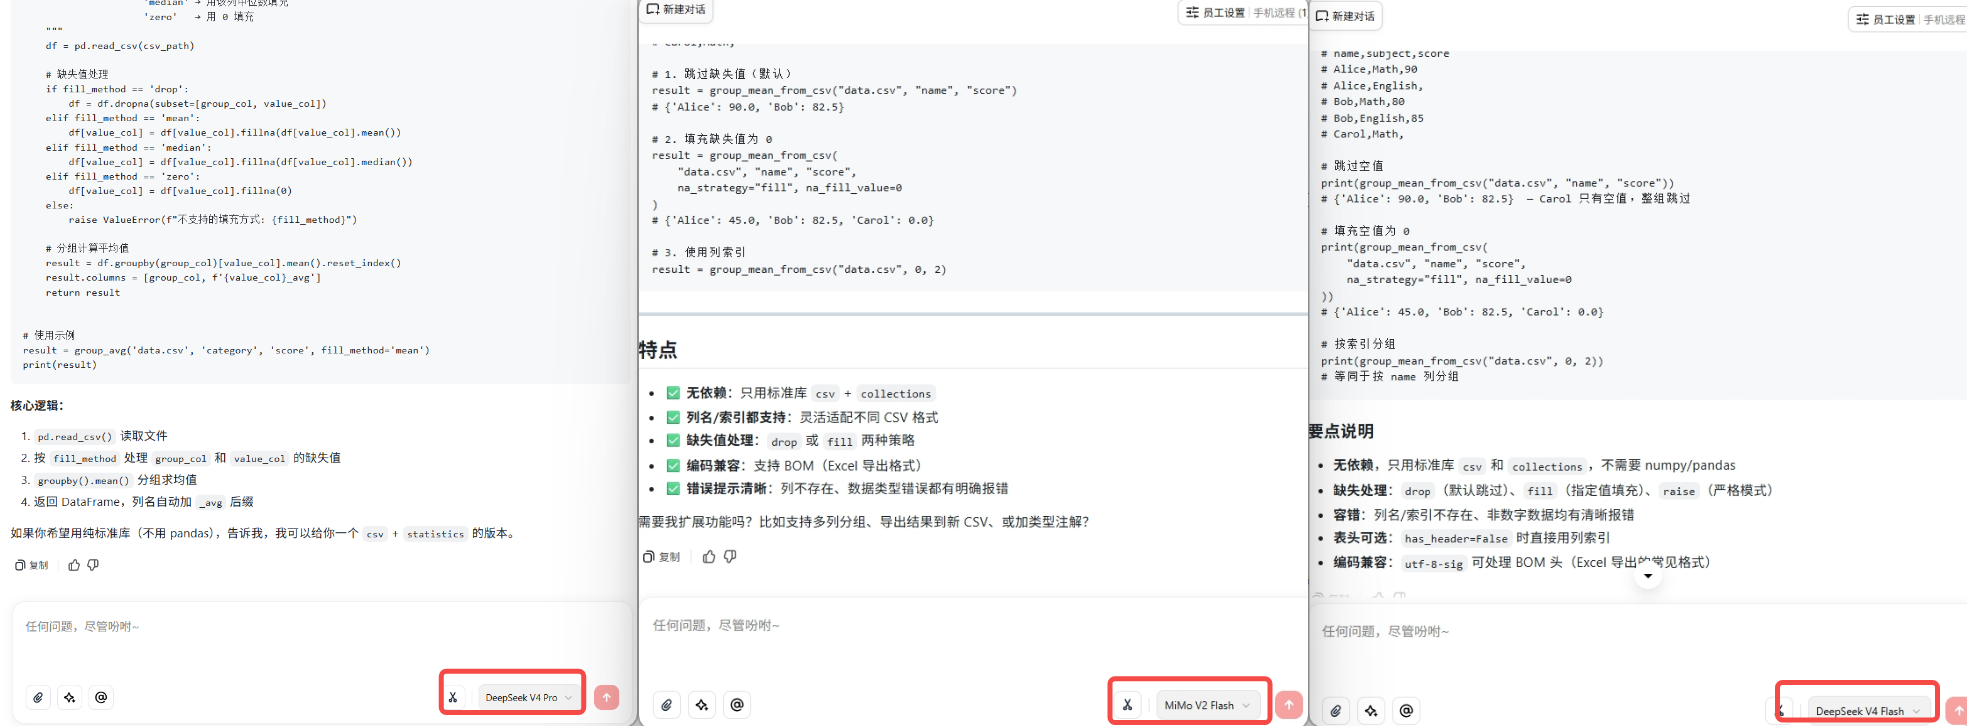Click the _avg code chip in the left panel
Image resolution: width=1967 pixels, height=726 pixels.
point(210,502)
